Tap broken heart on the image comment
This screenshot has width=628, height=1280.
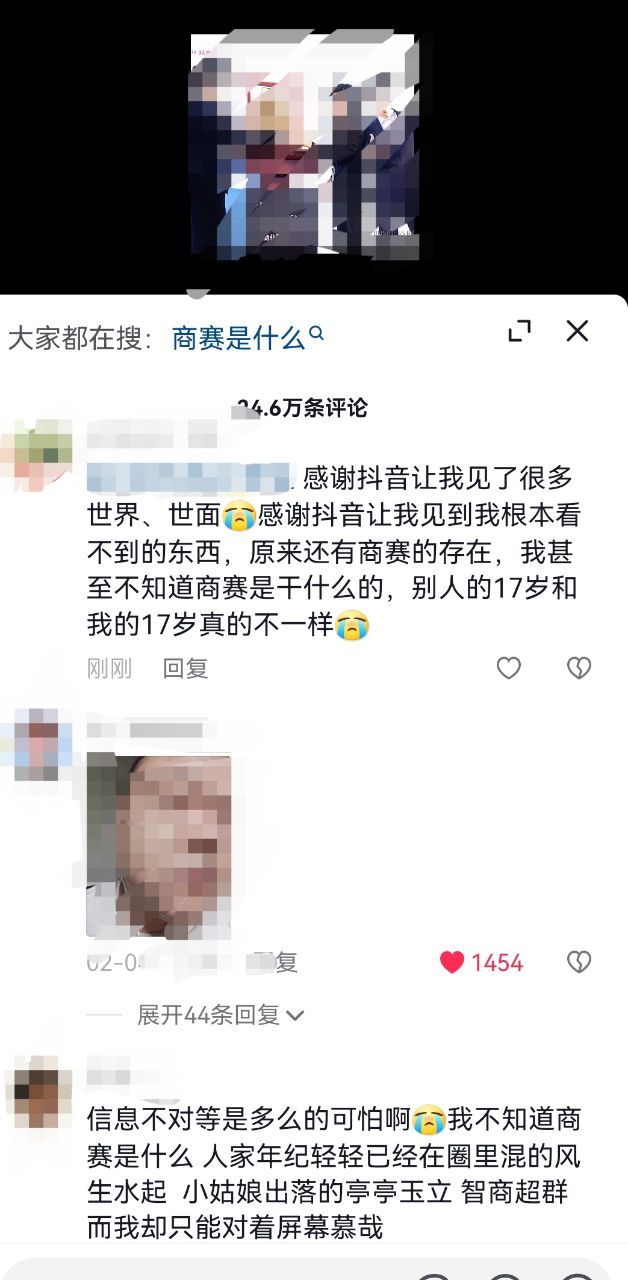579,962
